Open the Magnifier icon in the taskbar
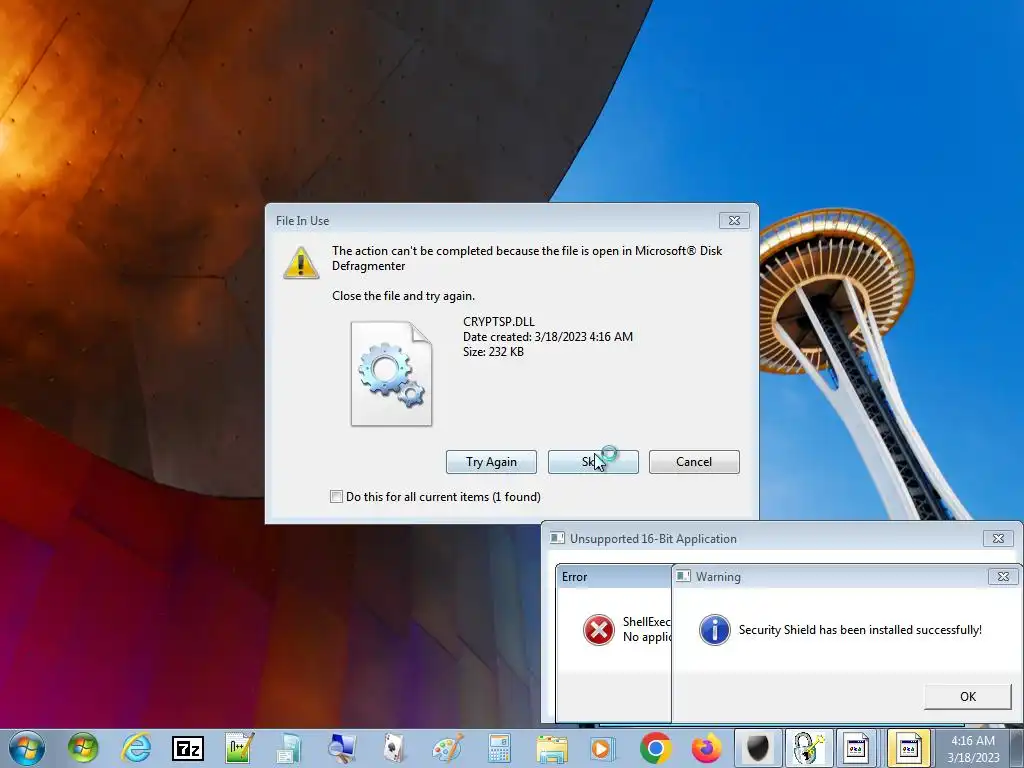The width and height of the screenshot is (1024, 768). [341, 748]
